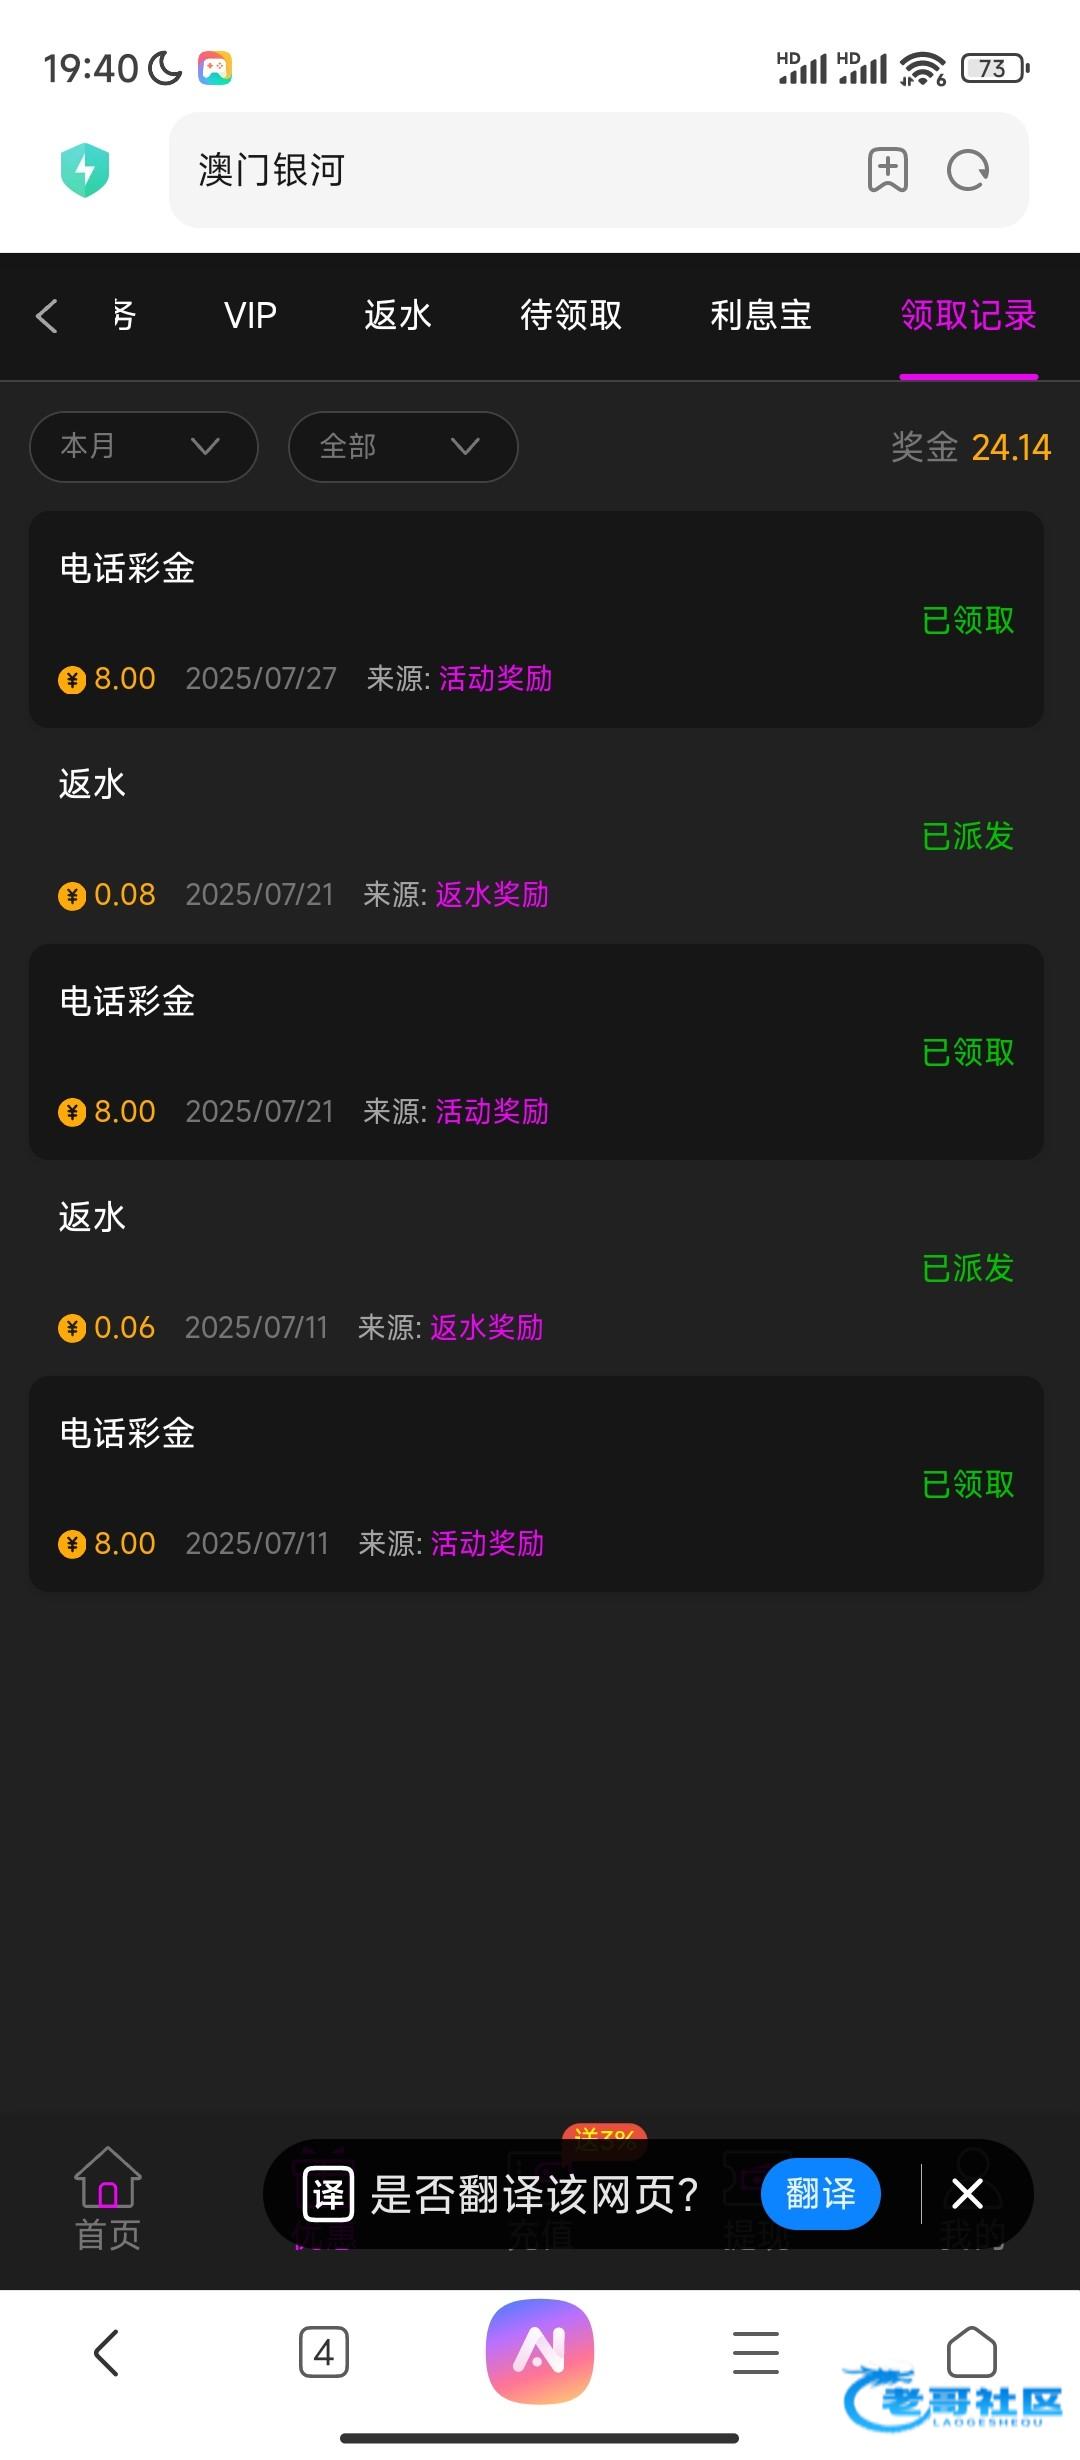Open the browser hamburger menu
The height and width of the screenshot is (2460, 1080).
pyautogui.click(x=756, y=2352)
